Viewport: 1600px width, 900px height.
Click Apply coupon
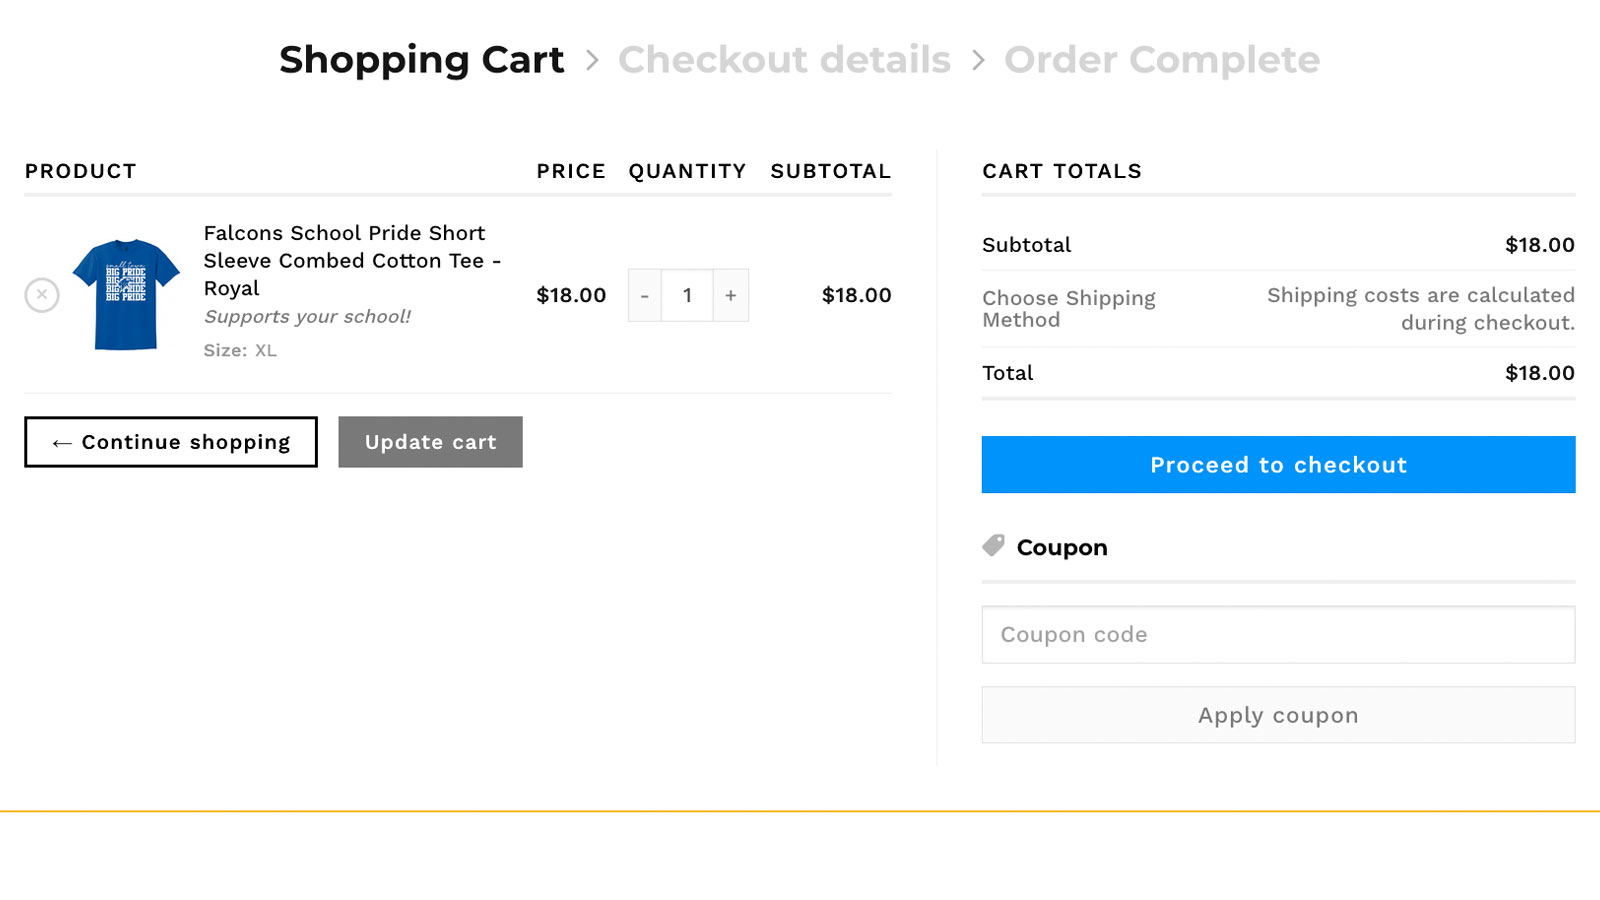[1278, 714]
